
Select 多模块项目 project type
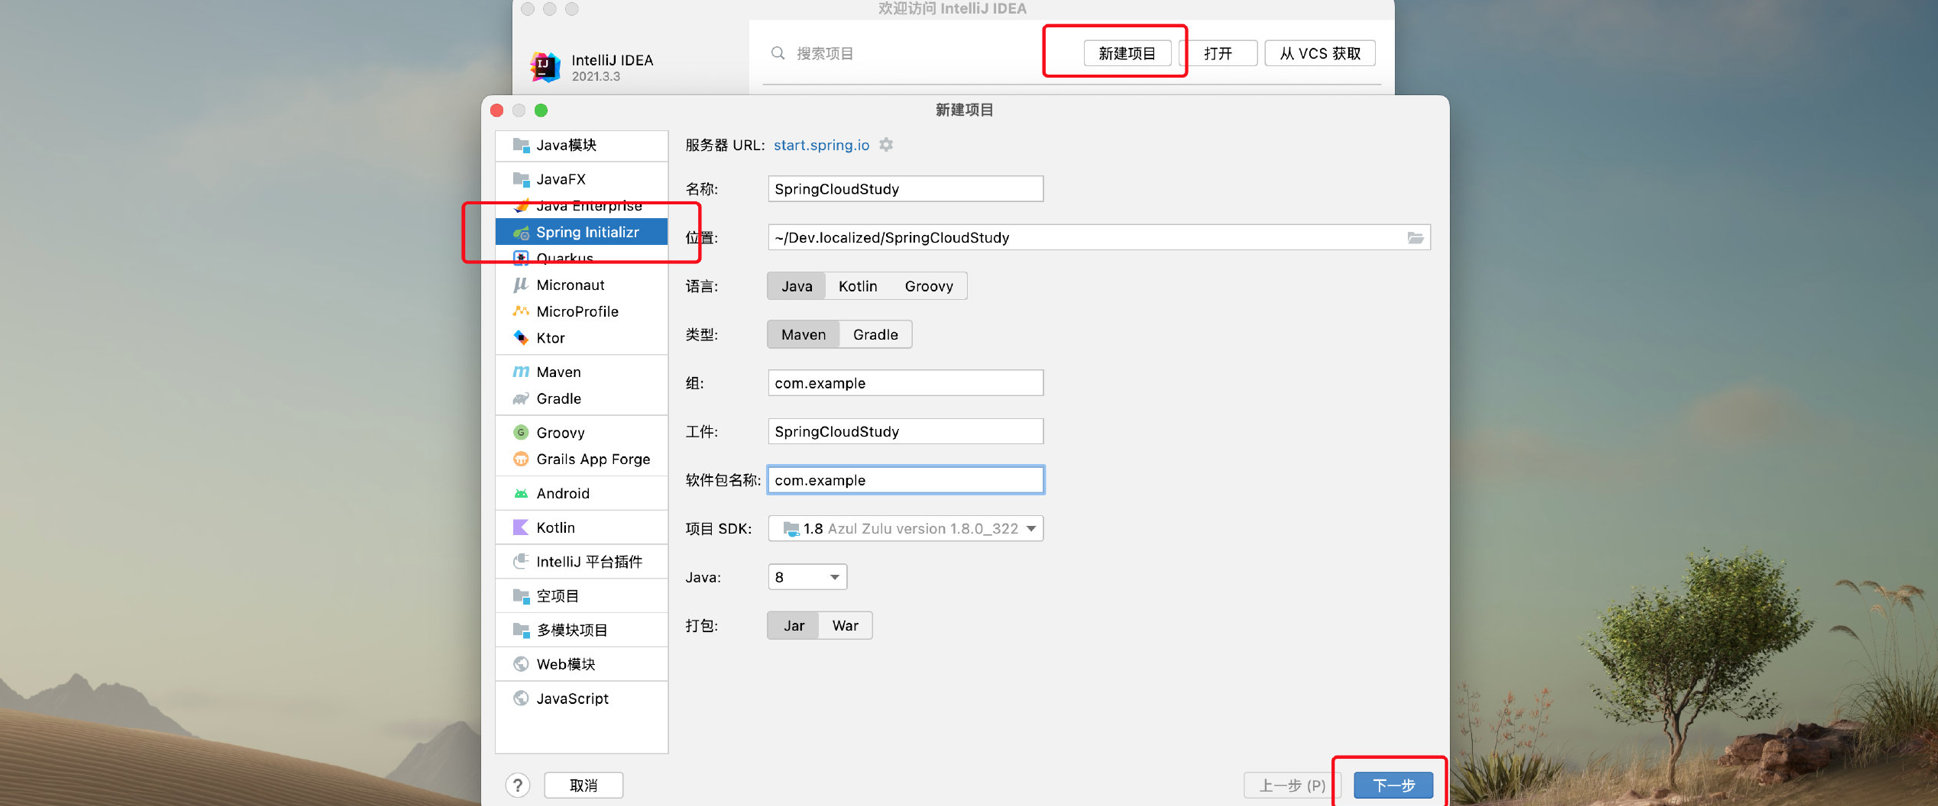coord(582,630)
